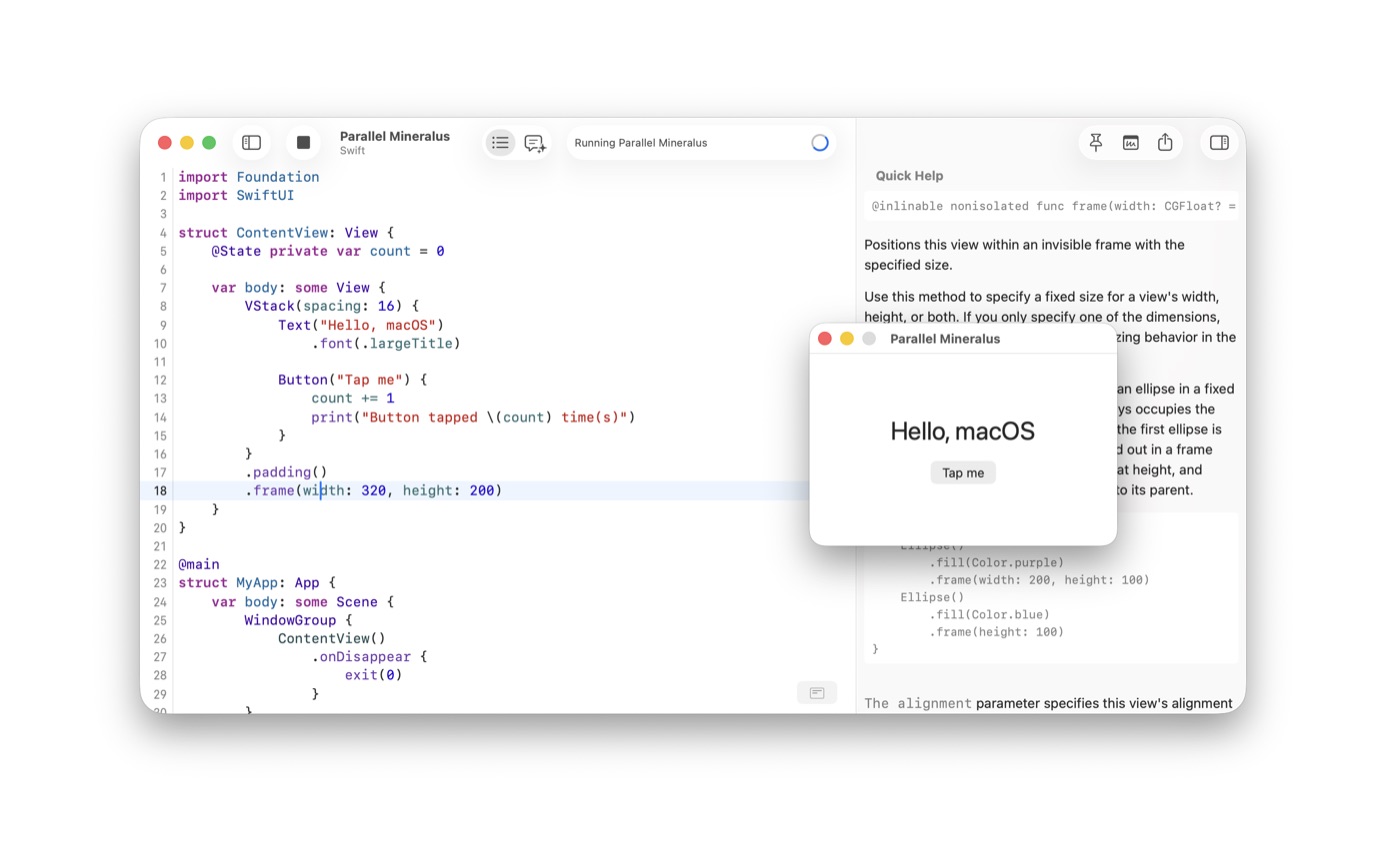The width and height of the screenshot is (1386, 866).
Task: Click 'struct ContentView: View {' line
Action: [x=286, y=233]
